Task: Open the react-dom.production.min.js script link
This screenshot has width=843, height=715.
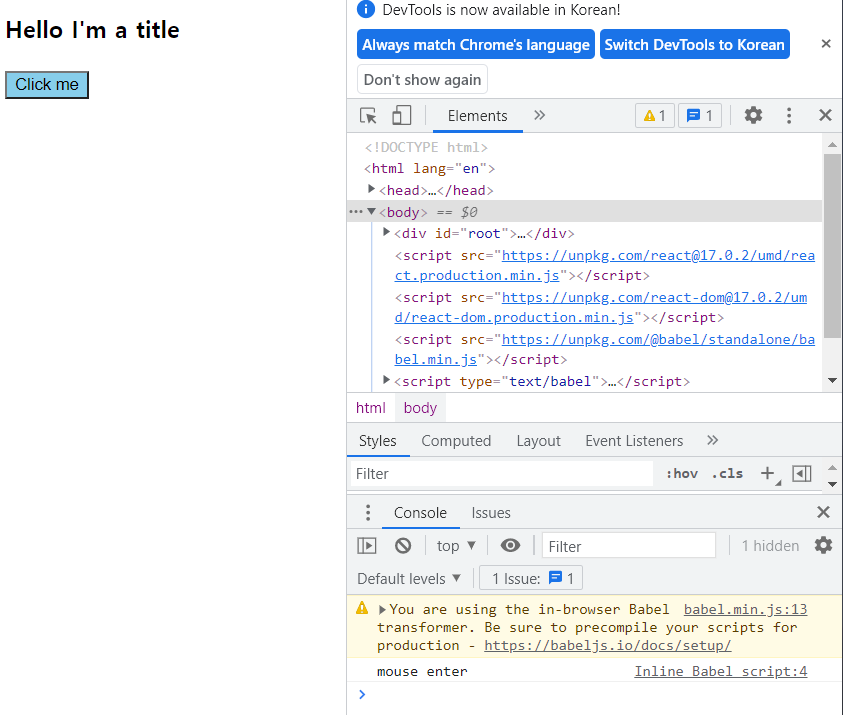Action: [x=601, y=308]
